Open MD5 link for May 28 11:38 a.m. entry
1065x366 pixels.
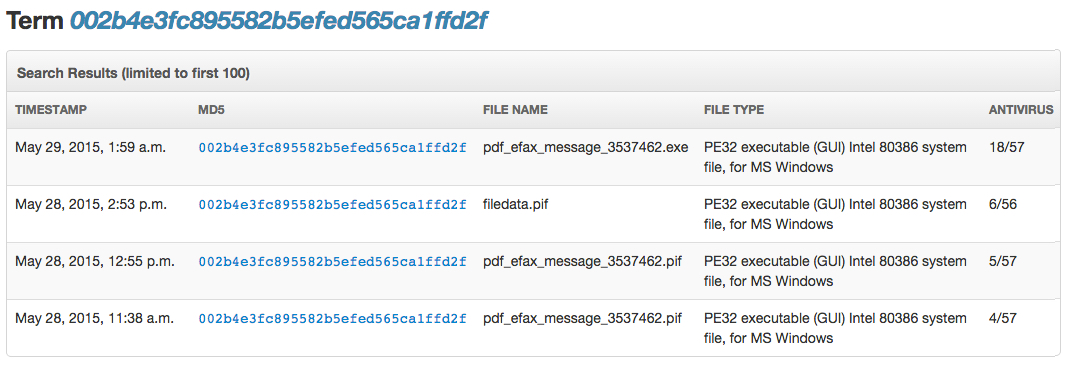tap(333, 318)
